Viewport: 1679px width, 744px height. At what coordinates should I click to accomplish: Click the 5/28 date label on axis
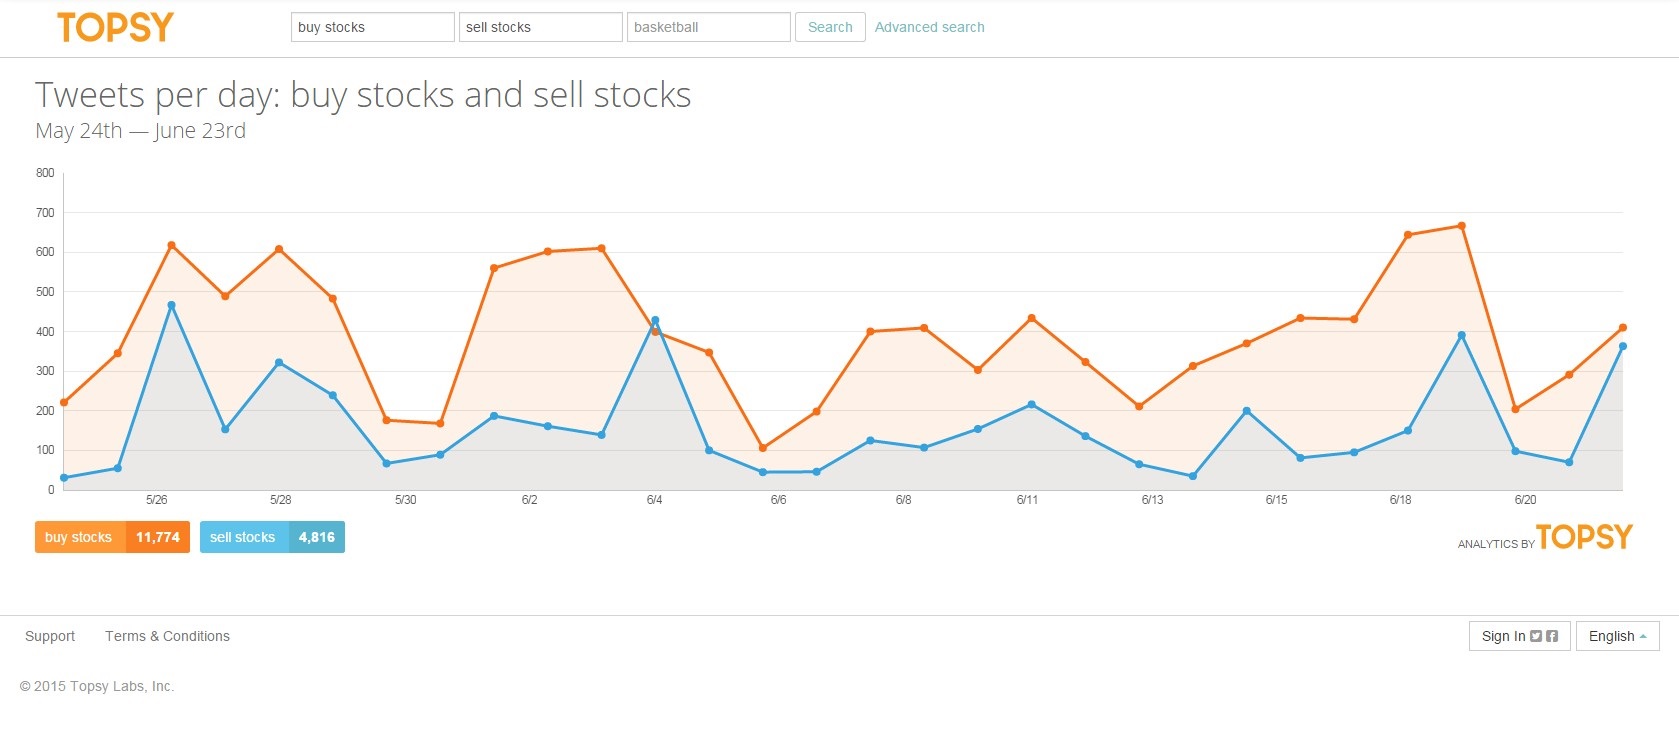tap(280, 500)
